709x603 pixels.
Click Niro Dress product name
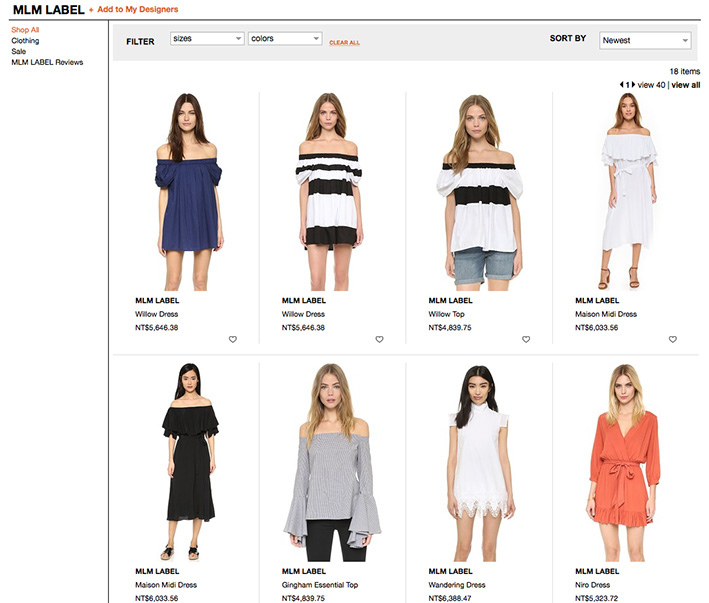pyautogui.click(x=592, y=585)
